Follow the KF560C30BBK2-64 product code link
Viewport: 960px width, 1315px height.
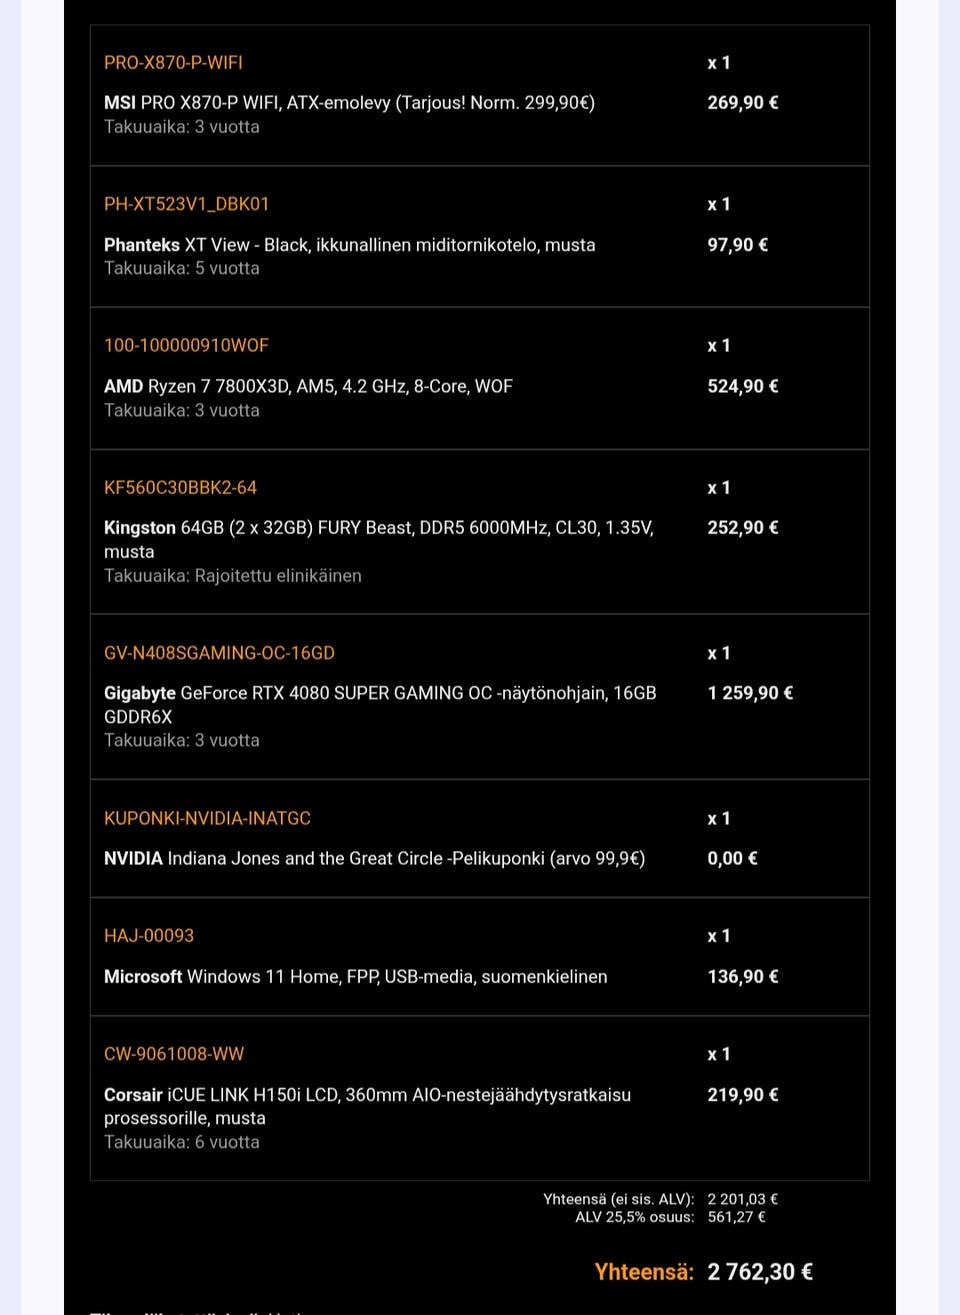(180, 487)
